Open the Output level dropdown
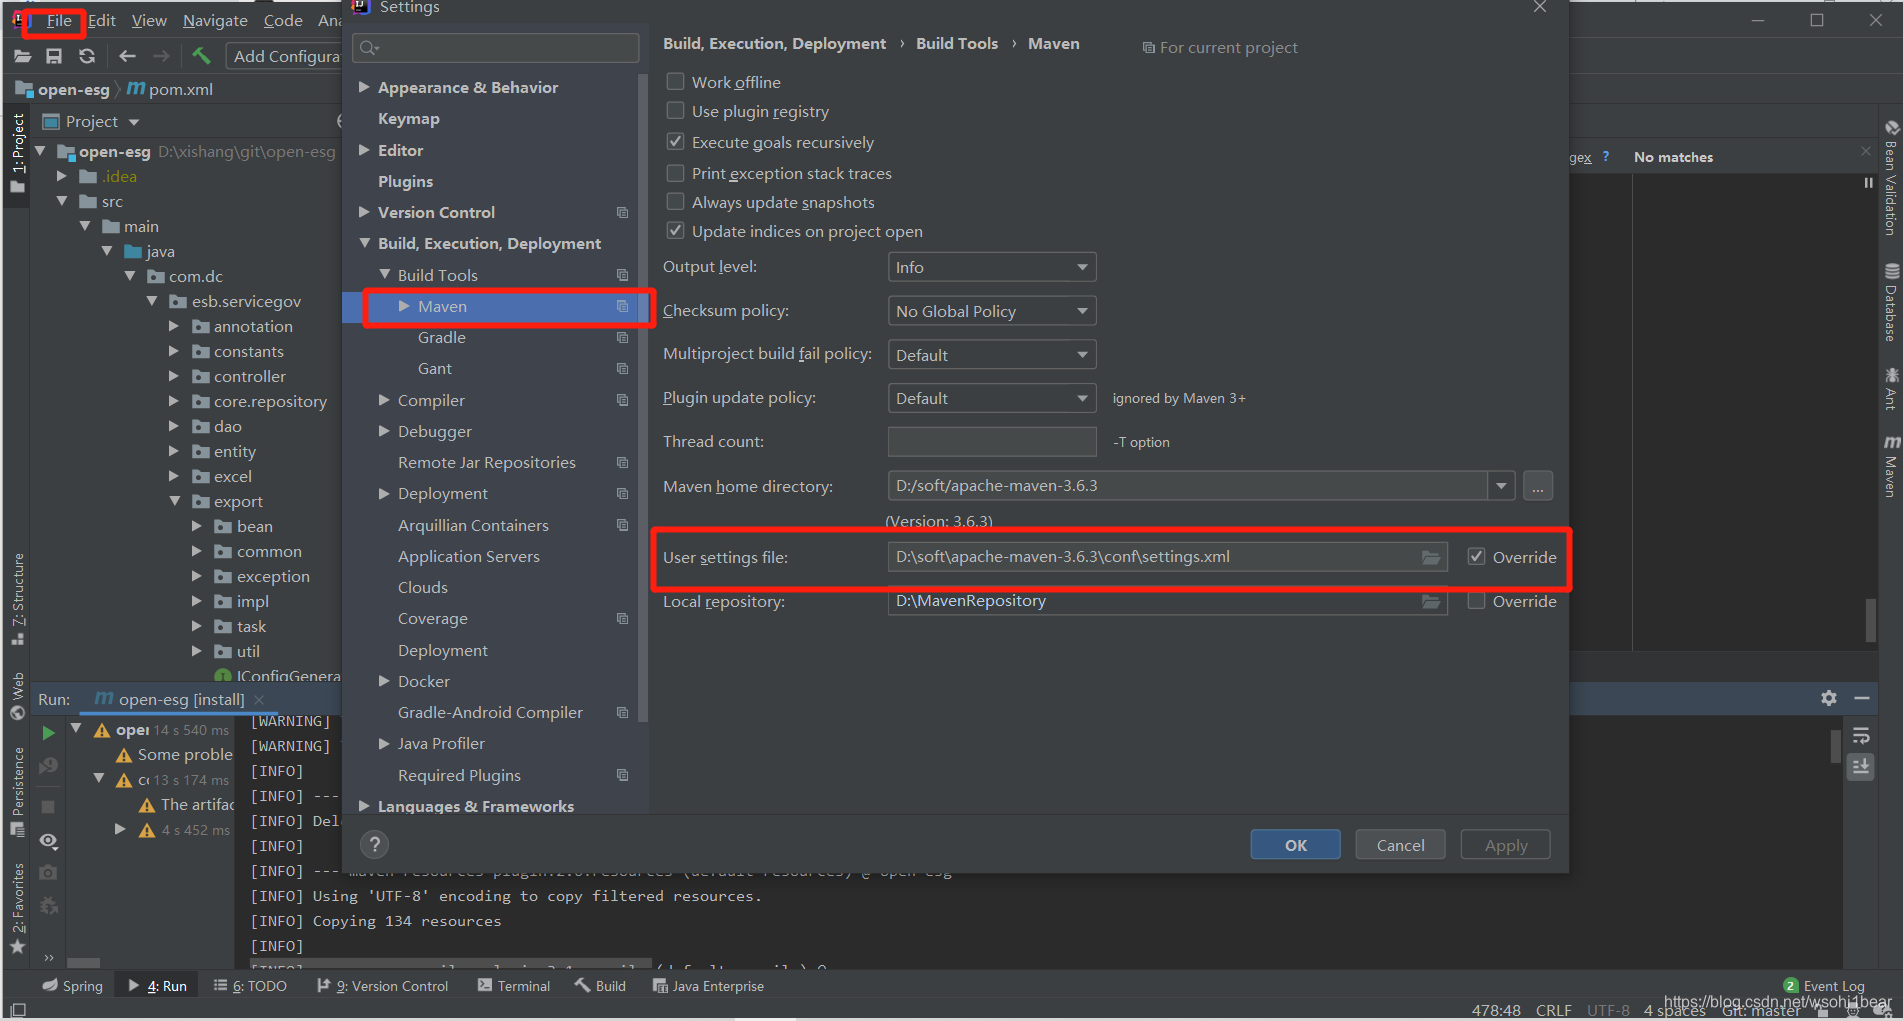Screen dimensions: 1903x1021 point(992,267)
